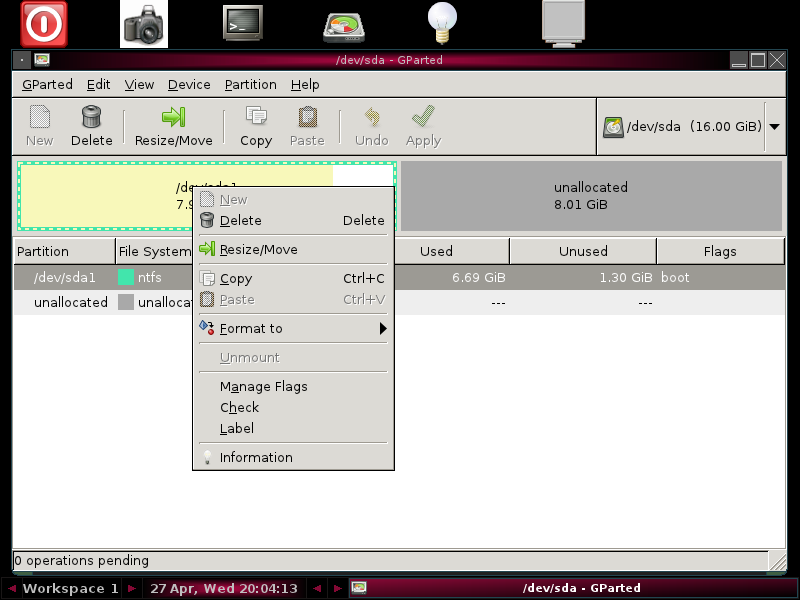Click the Used column header
The image size is (800, 600).
tap(452, 252)
